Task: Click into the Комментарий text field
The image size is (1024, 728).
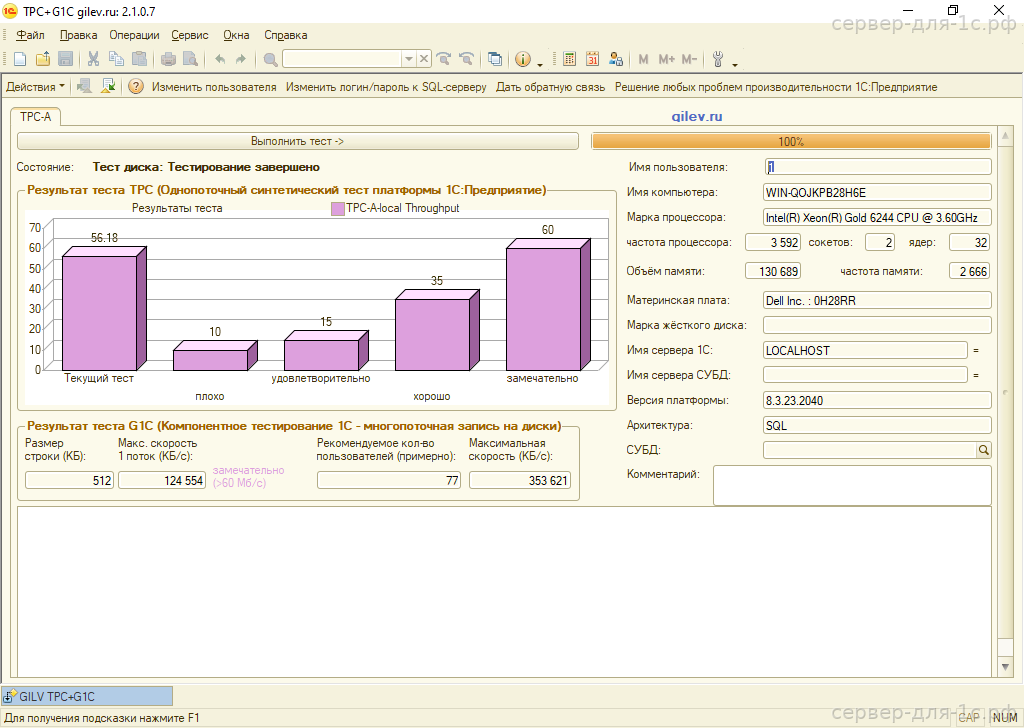Action: (851, 485)
